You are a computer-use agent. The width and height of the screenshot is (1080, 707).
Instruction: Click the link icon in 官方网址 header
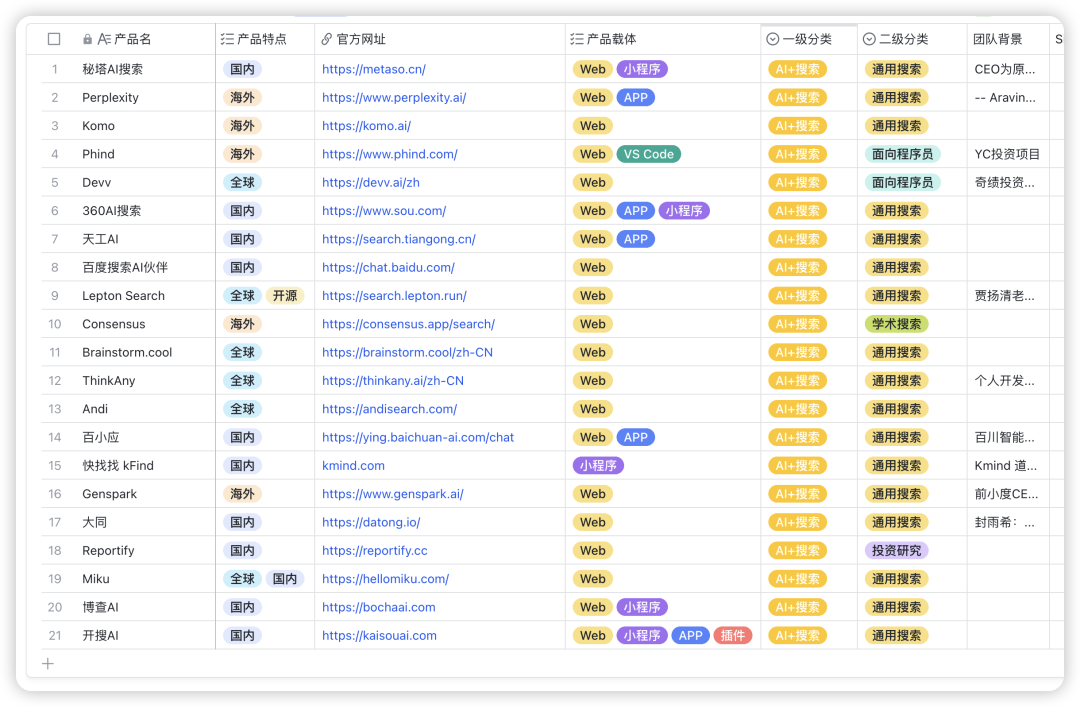324,38
